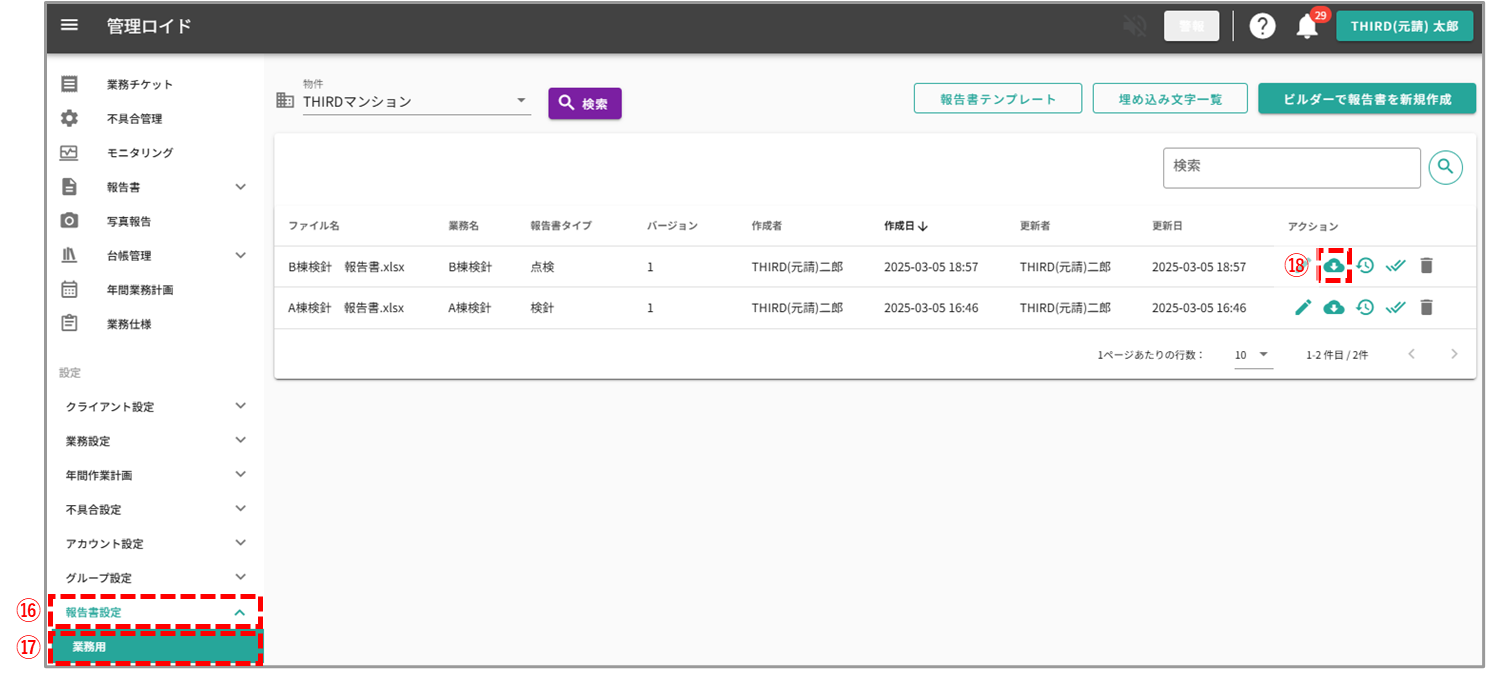Go to the previous table page
Screen dimensions: 1486x679
click(x=1412, y=354)
